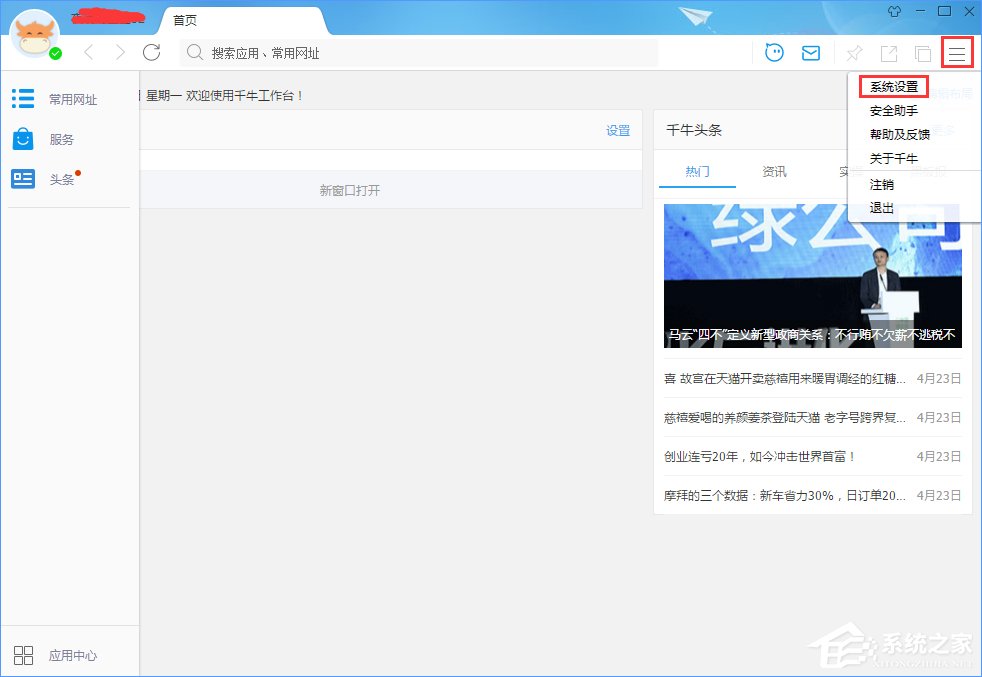Click the duplicate tab icon near the menu button
982x677 pixels.
pyautogui.click(x=921, y=52)
